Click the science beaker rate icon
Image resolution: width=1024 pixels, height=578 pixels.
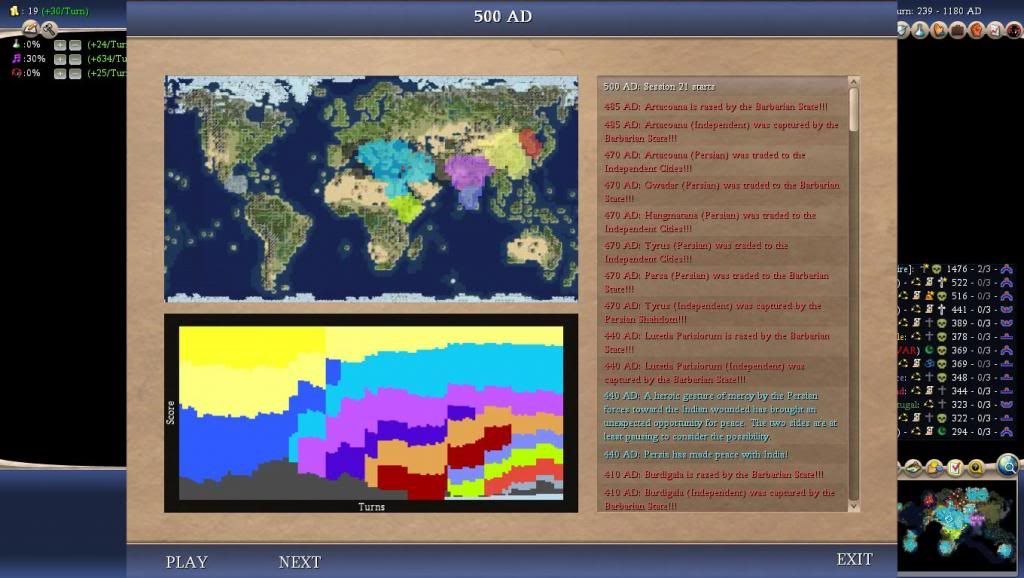[16, 44]
